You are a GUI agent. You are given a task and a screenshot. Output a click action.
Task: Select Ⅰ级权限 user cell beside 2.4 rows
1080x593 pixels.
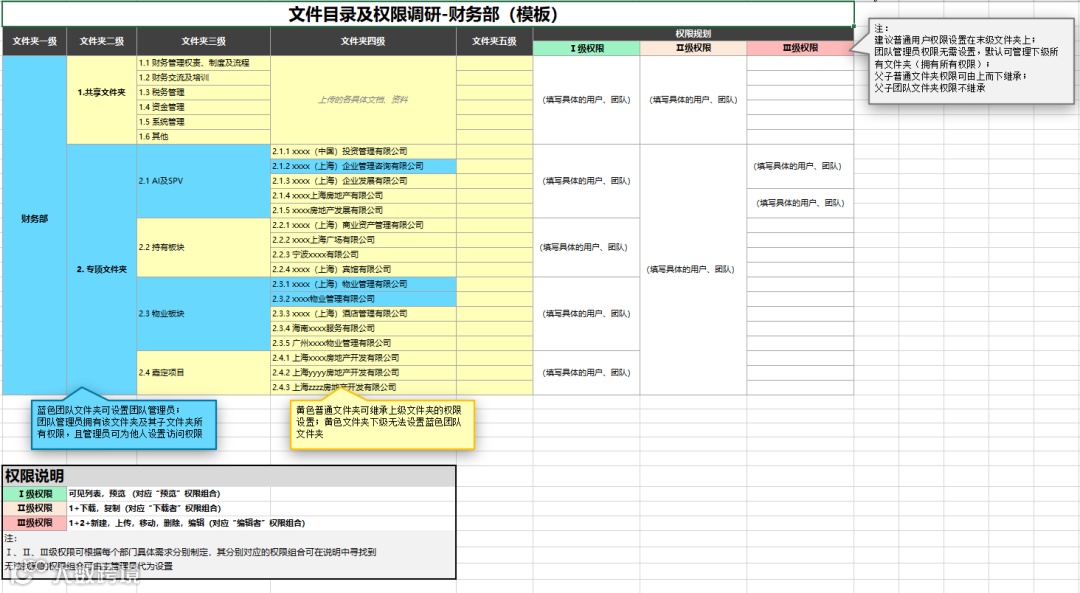pos(586,373)
